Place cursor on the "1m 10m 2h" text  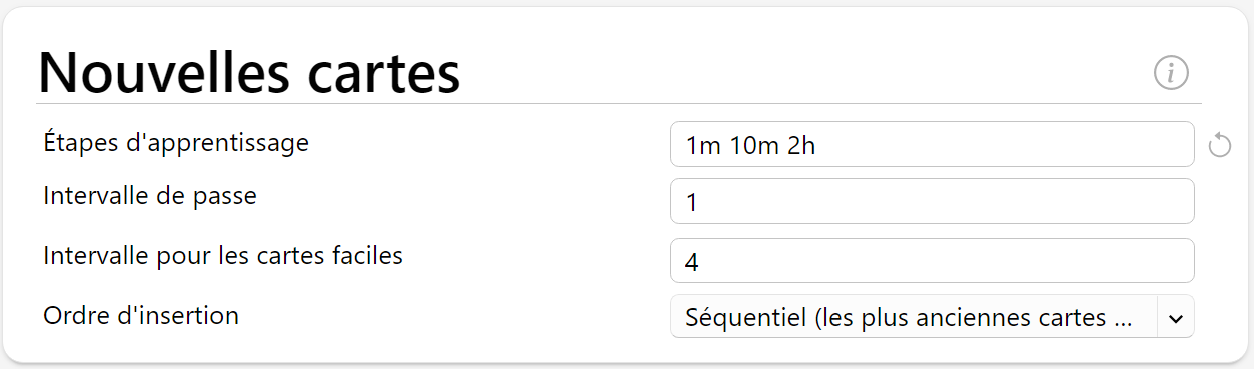(751, 146)
